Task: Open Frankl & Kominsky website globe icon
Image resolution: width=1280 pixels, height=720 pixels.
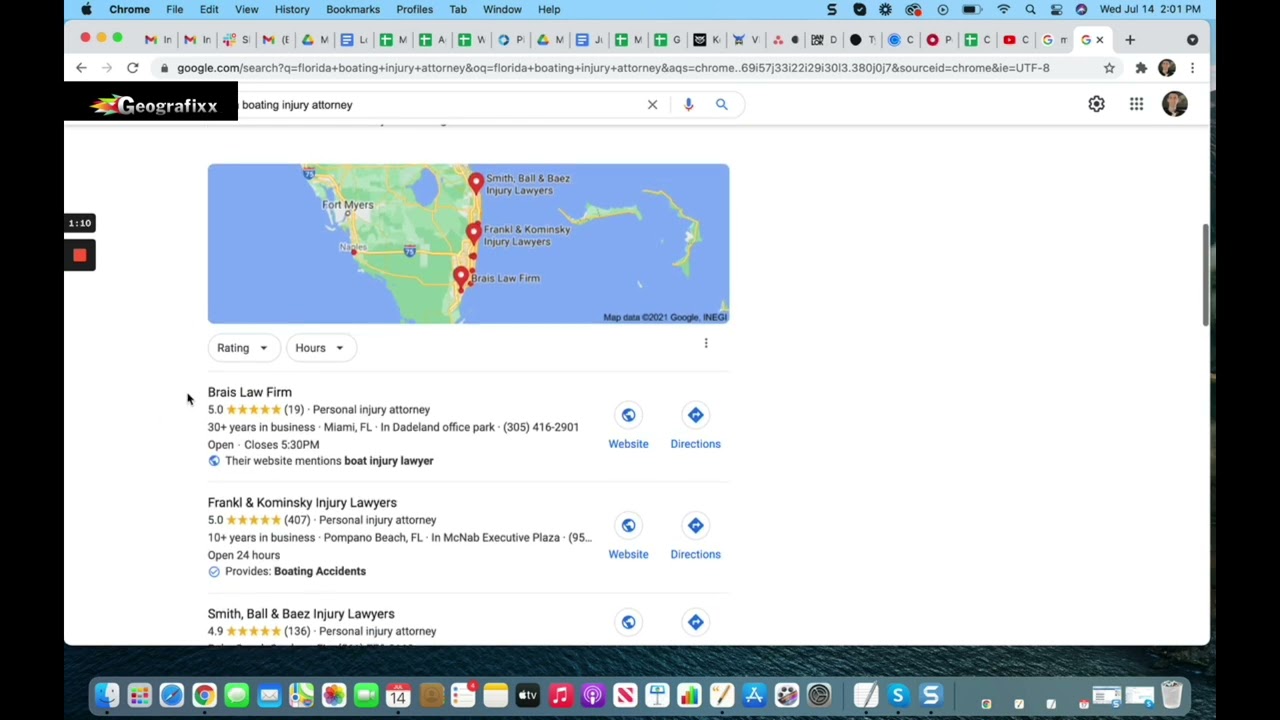Action: 628,525
